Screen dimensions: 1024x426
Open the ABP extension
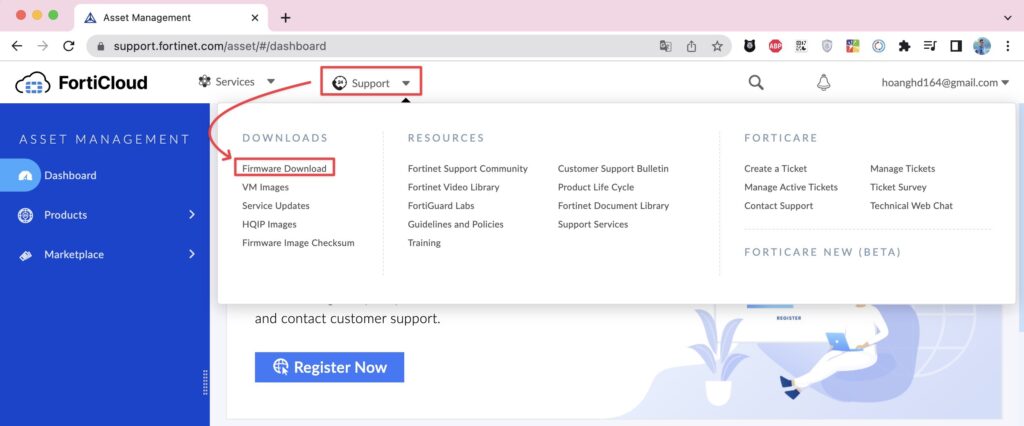click(775, 46)
